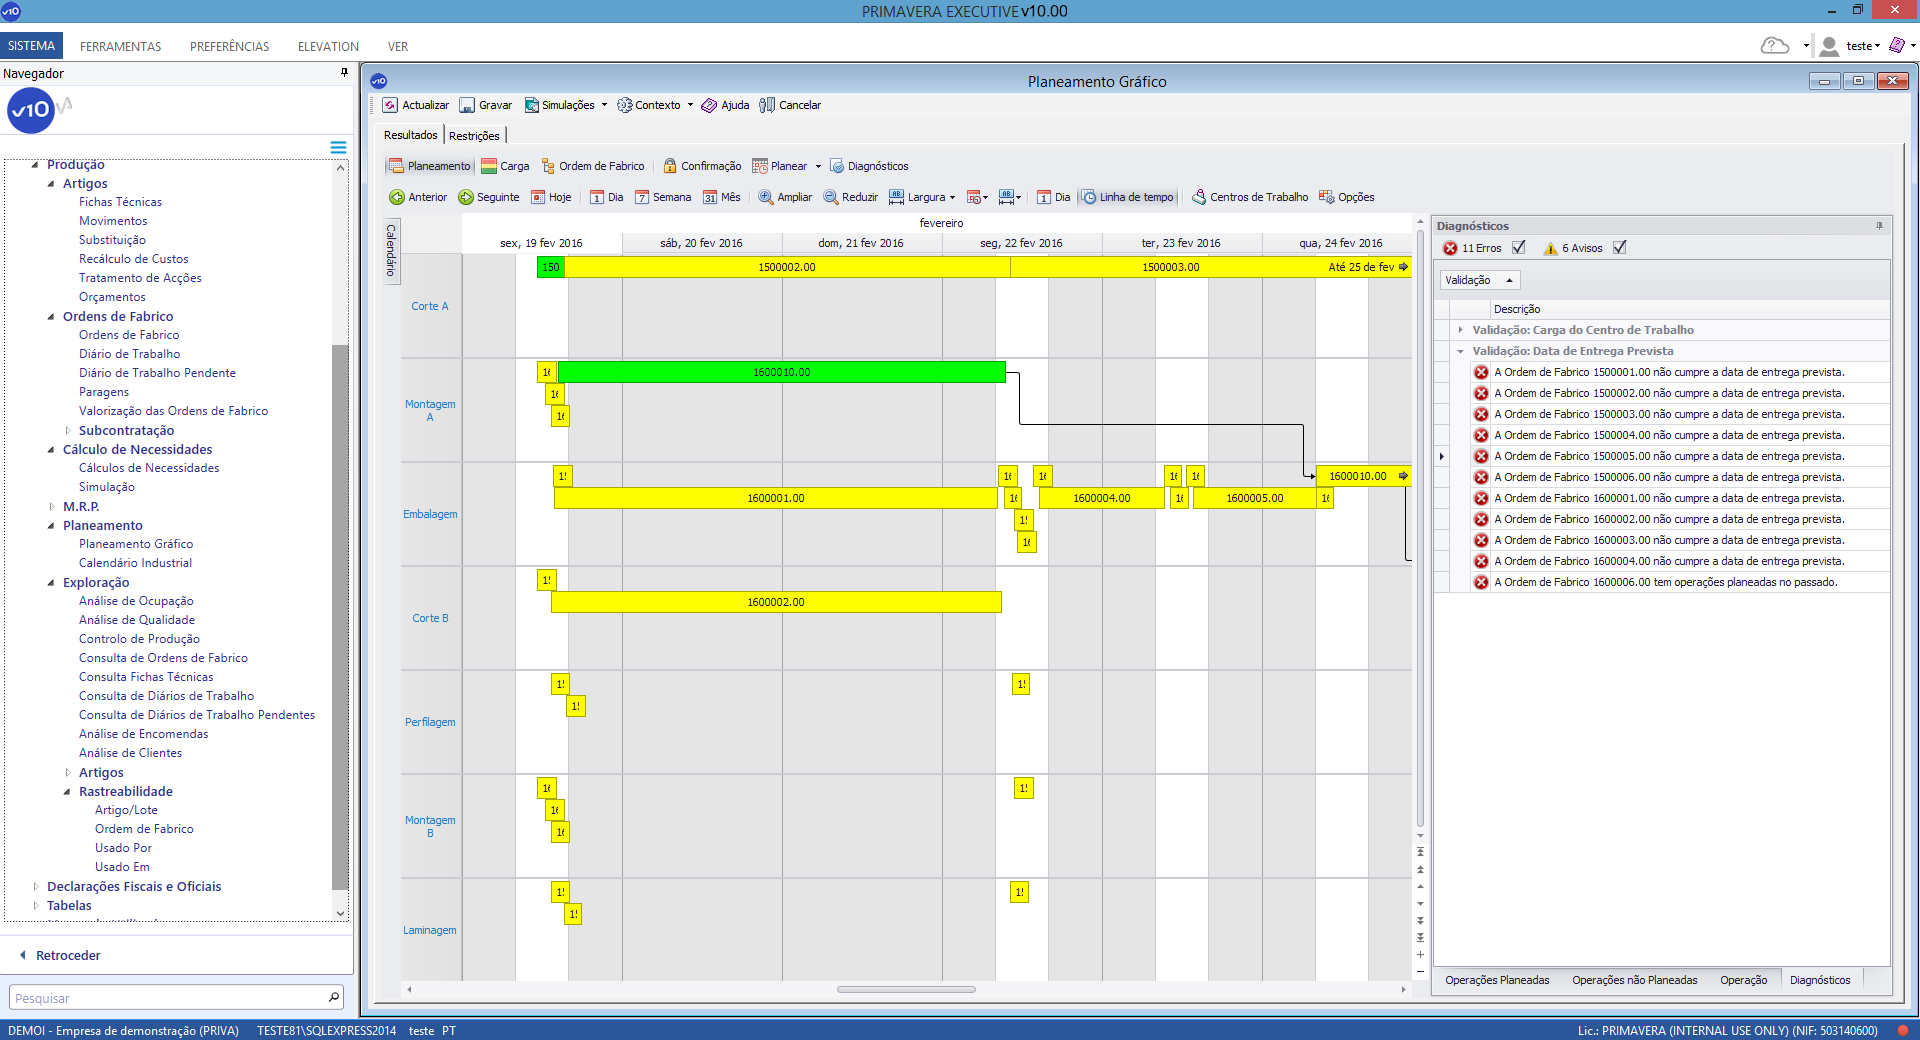
Task: Click the Planeamento view button
Action: click(x=429, y=166)
